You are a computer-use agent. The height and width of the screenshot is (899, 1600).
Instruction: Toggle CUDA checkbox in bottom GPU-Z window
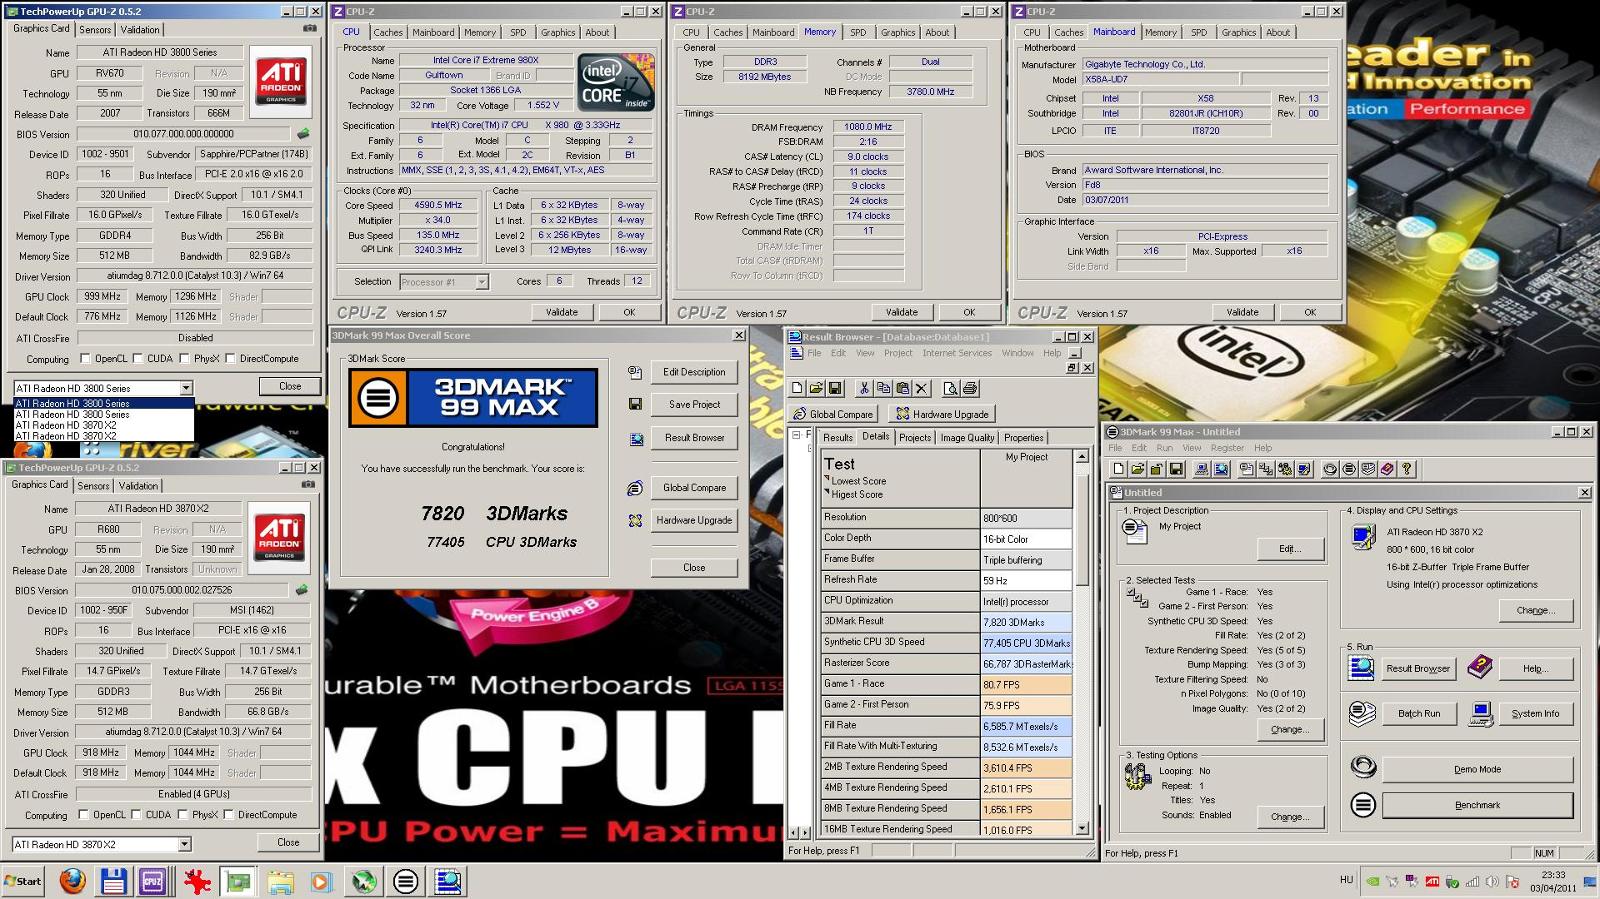coord(135,814)
